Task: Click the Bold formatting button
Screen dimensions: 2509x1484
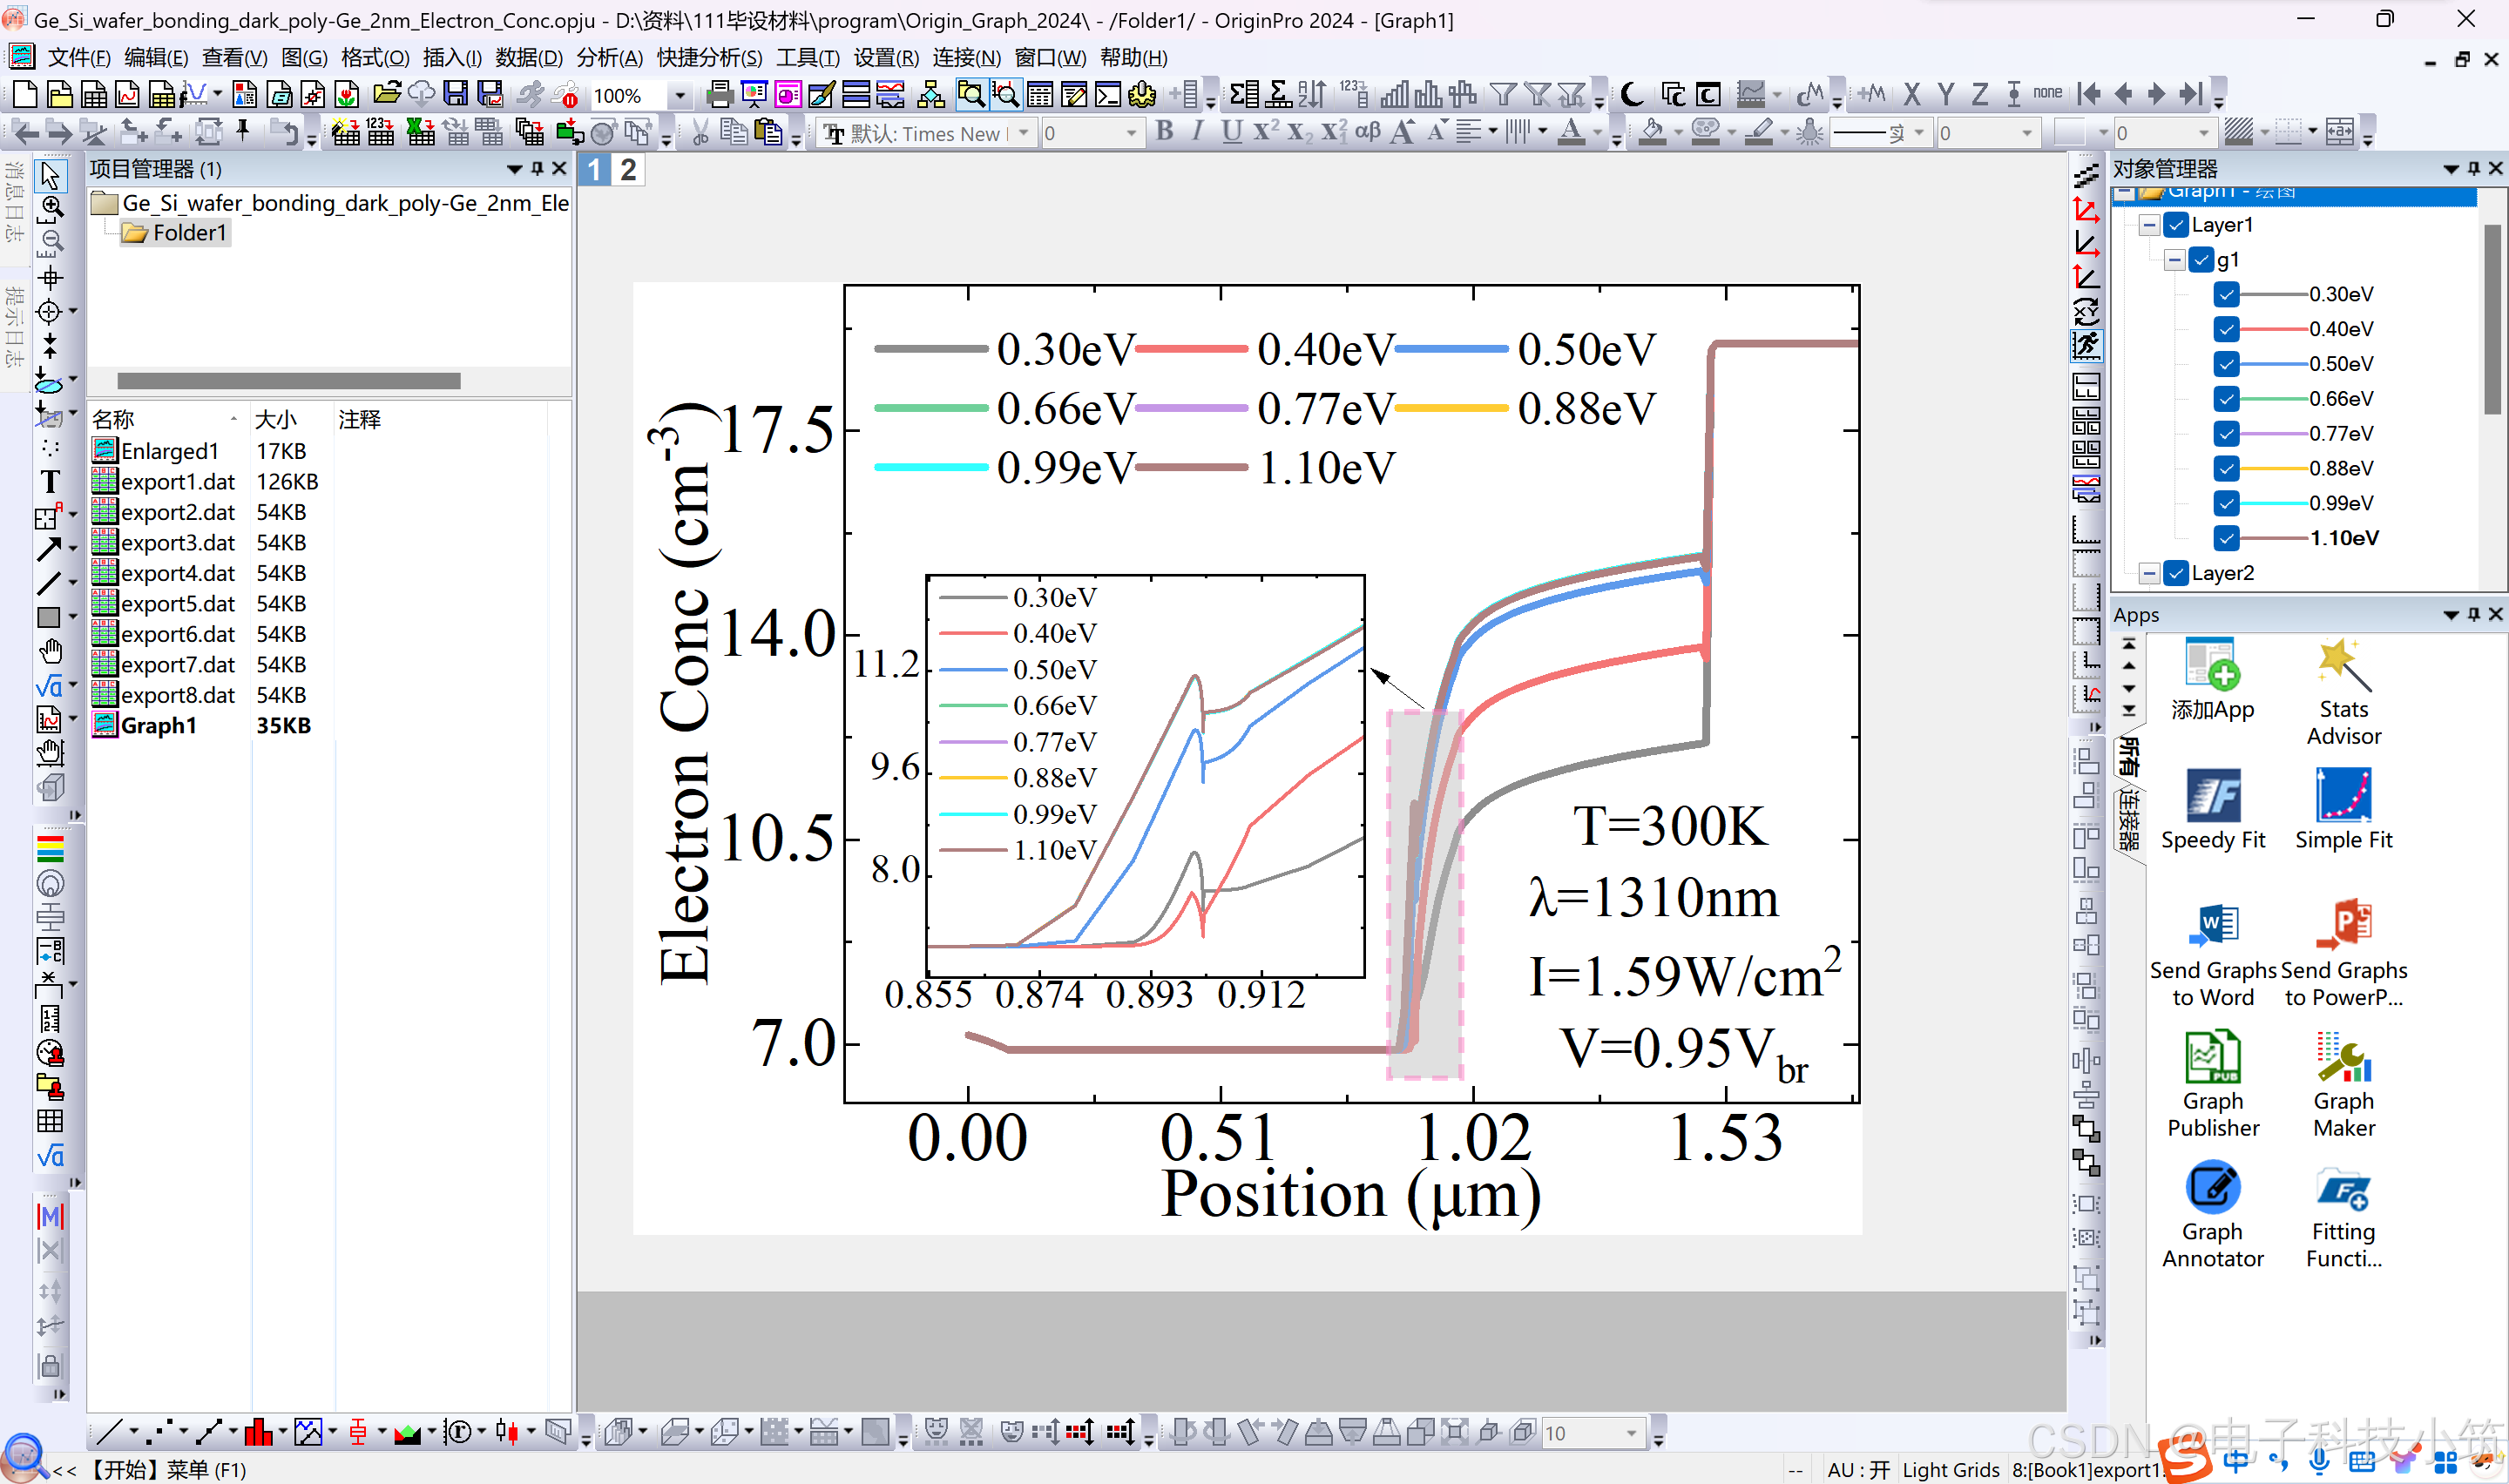Action: coord(1164,132)
